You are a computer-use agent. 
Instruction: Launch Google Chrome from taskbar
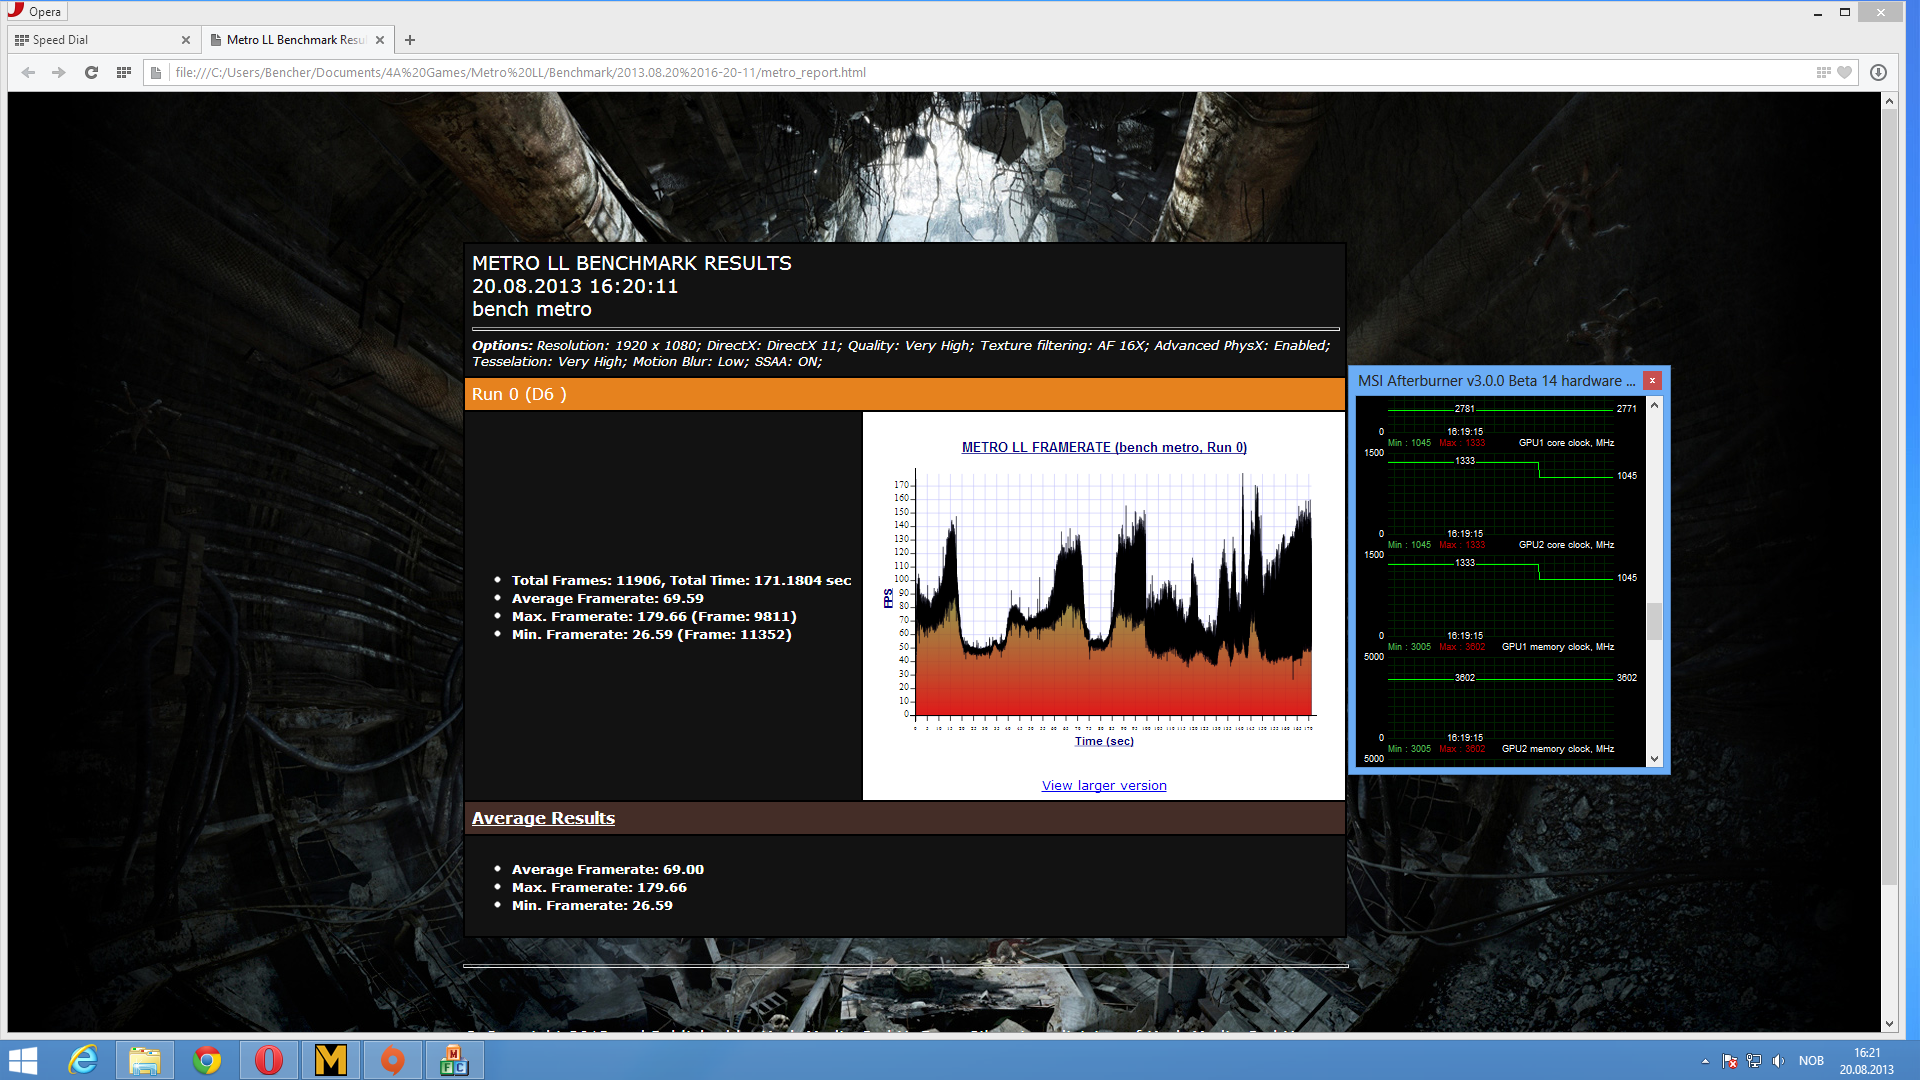tap(207, 1060)
